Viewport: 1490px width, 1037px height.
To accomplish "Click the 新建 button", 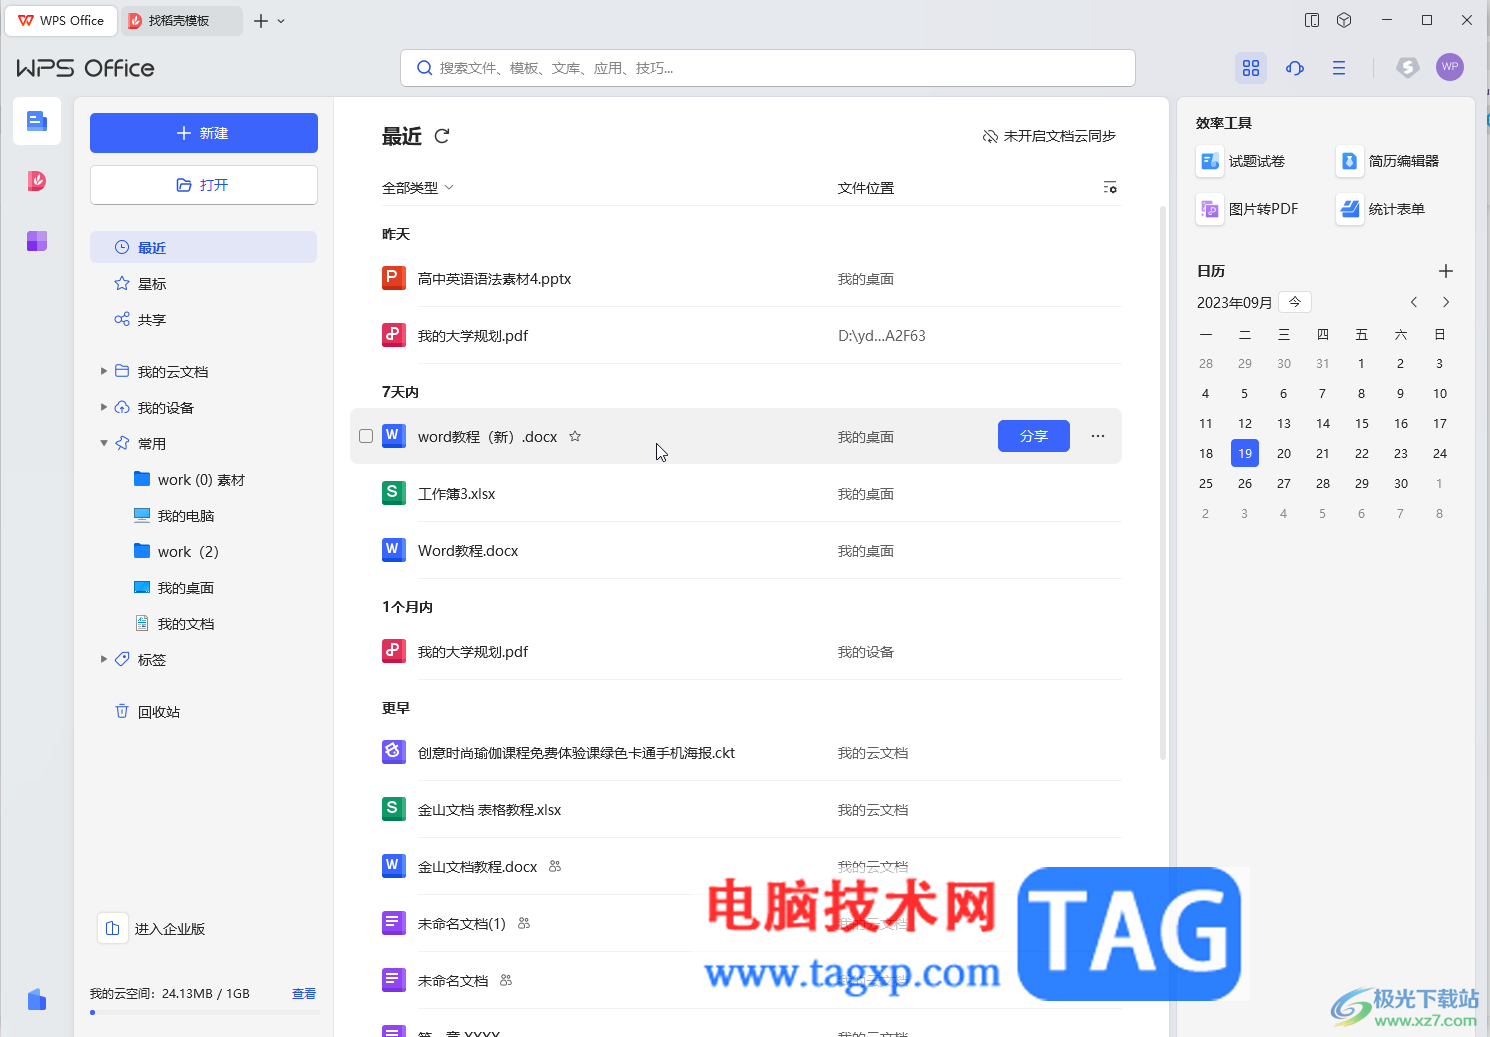I will pos(204,133).
